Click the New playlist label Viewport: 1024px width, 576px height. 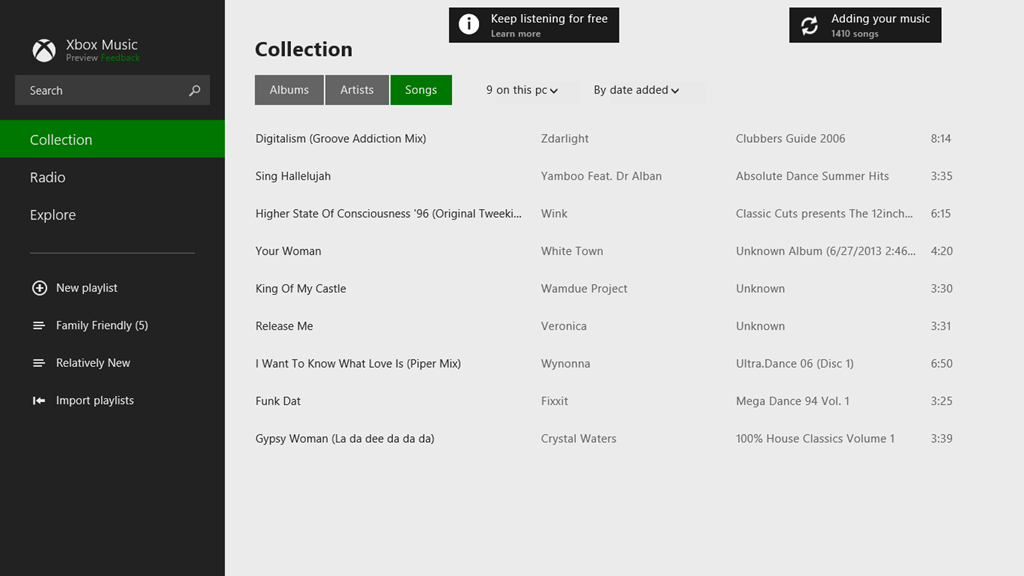[x=87, y=288]
